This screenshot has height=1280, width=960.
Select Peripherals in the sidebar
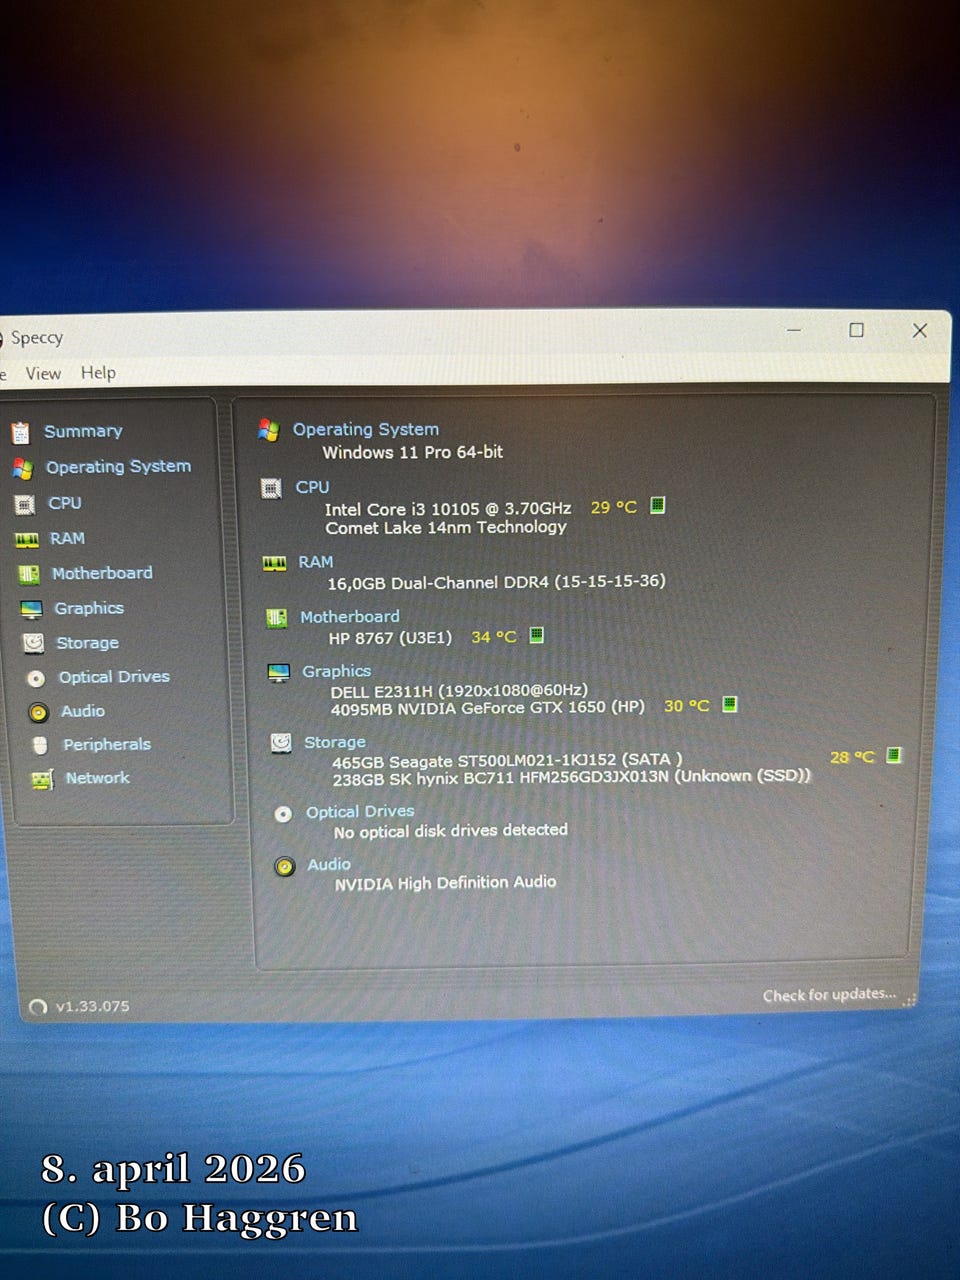pos(107,745)
